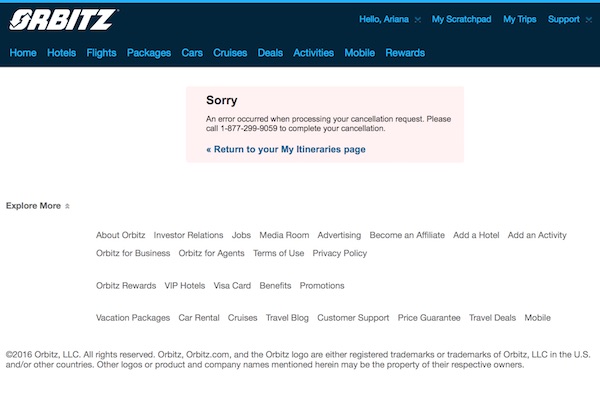Open the Terms of Use link

pyautogui.click(x=279, y=253)
